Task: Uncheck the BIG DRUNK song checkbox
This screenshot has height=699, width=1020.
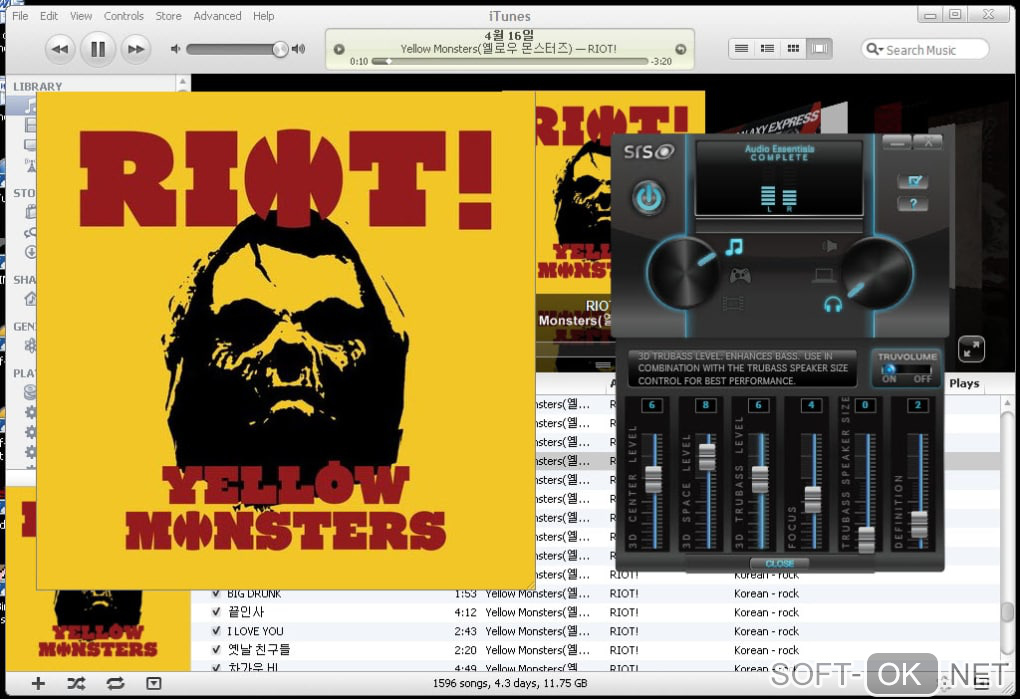Action: pos(216,593)
